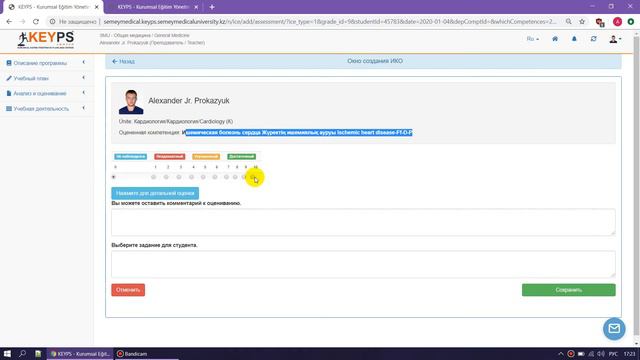This screenshot has height=360, width=640.
Task: Click the РУС keyboard language indicator
Action: pos(613,353)
